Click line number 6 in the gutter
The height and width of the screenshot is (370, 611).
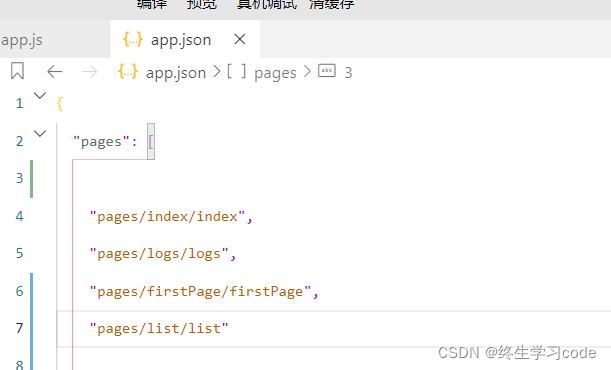(19, 291)
